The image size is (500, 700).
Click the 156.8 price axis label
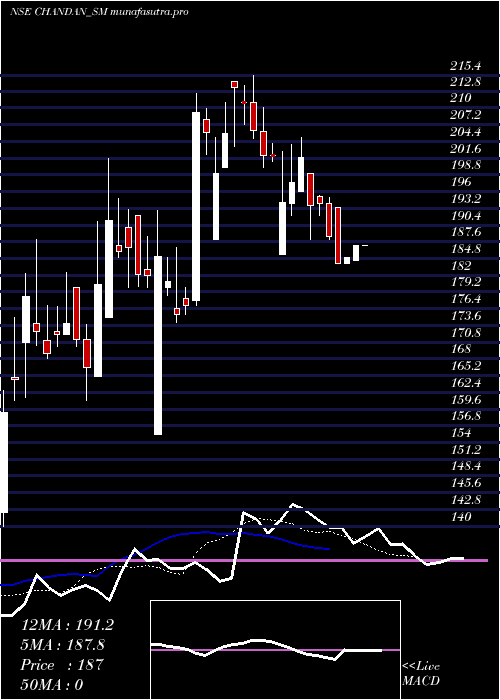coord(466,416)
